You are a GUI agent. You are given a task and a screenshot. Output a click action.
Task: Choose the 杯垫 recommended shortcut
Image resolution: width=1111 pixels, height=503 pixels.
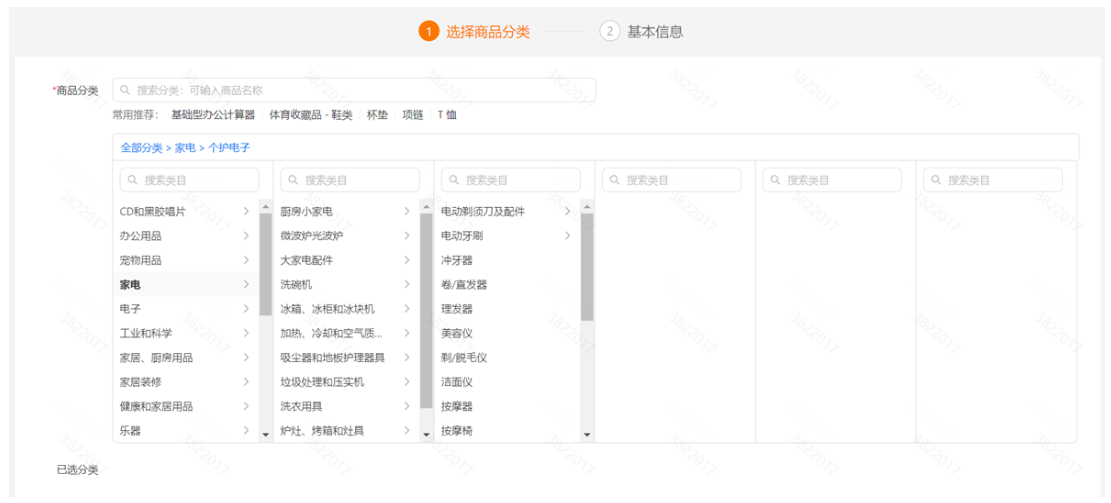(x=377, y=115)
